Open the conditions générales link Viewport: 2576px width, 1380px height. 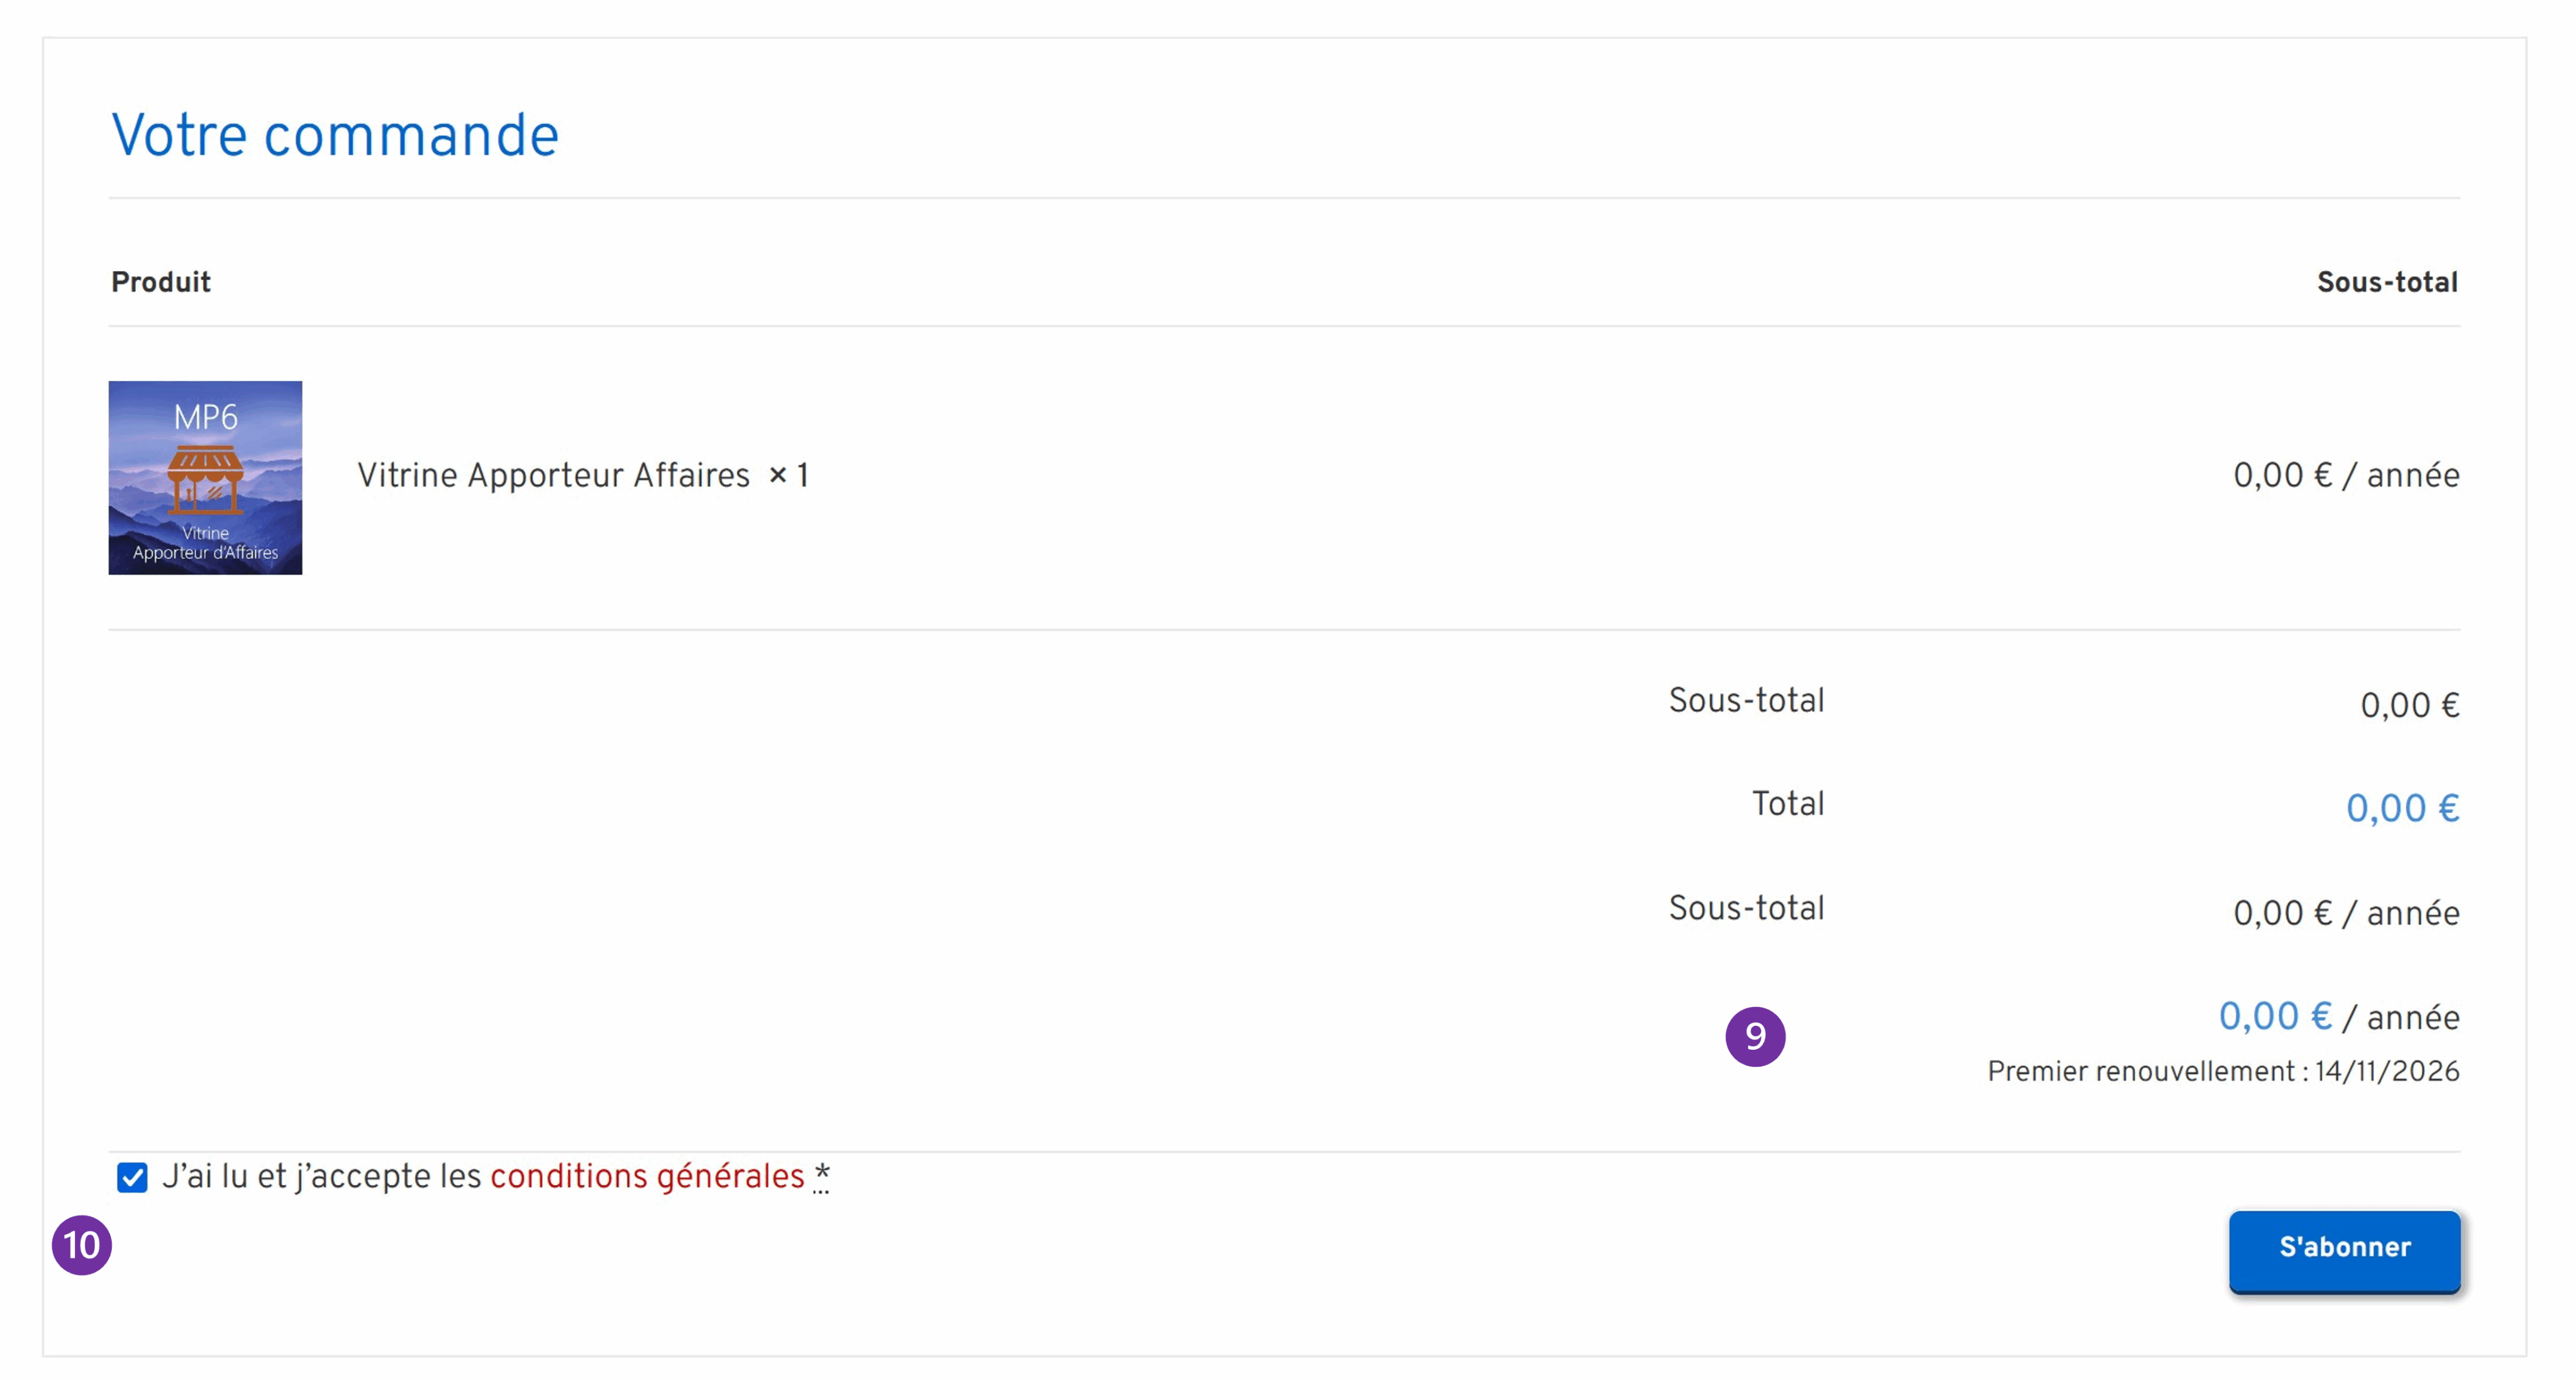[646, 1177]
